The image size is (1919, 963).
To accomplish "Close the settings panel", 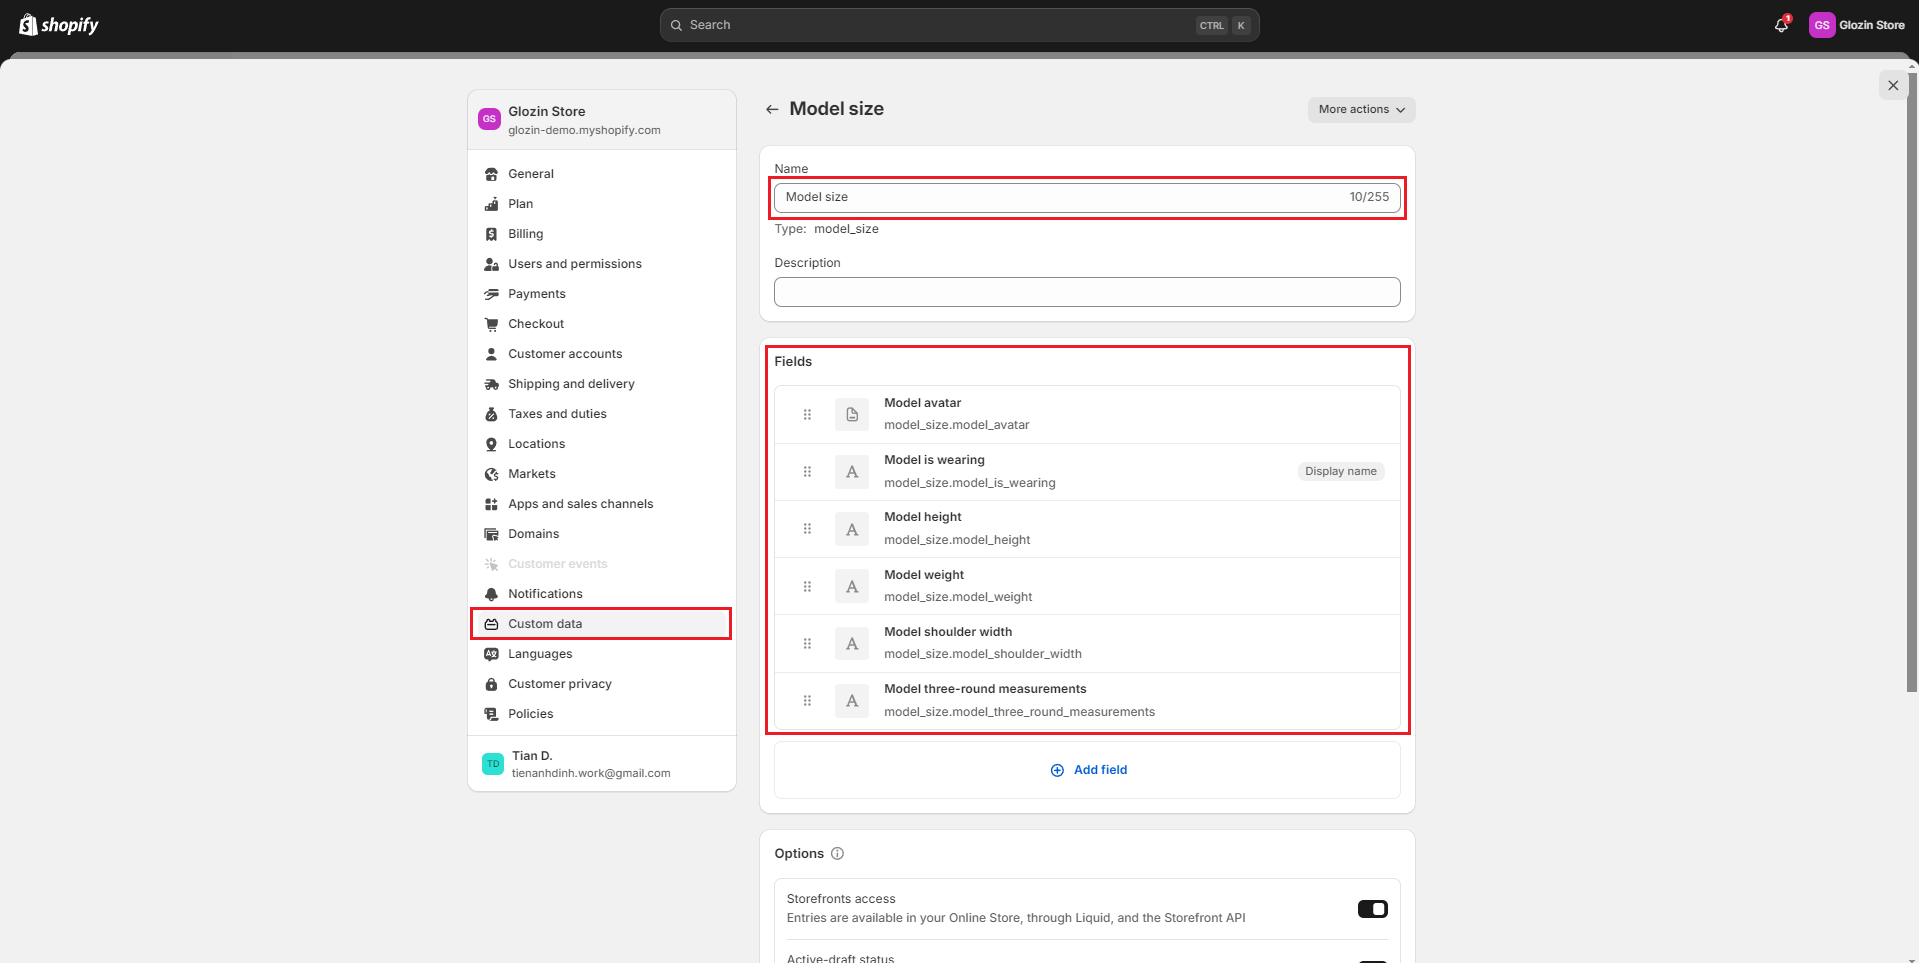I will [x=1892, y=85].
